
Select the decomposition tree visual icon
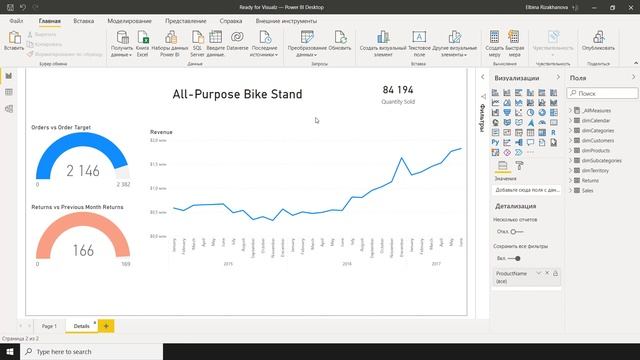pyautogui.click(x=519, y=142)
